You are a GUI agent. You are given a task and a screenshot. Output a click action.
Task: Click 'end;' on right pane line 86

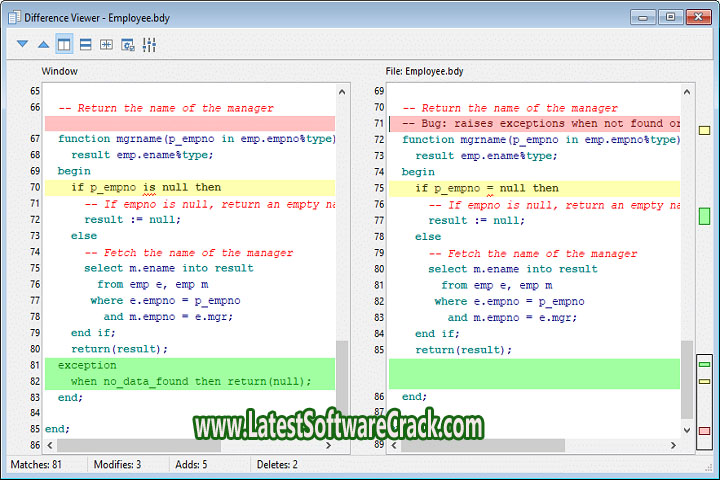(x=414, y=397)
